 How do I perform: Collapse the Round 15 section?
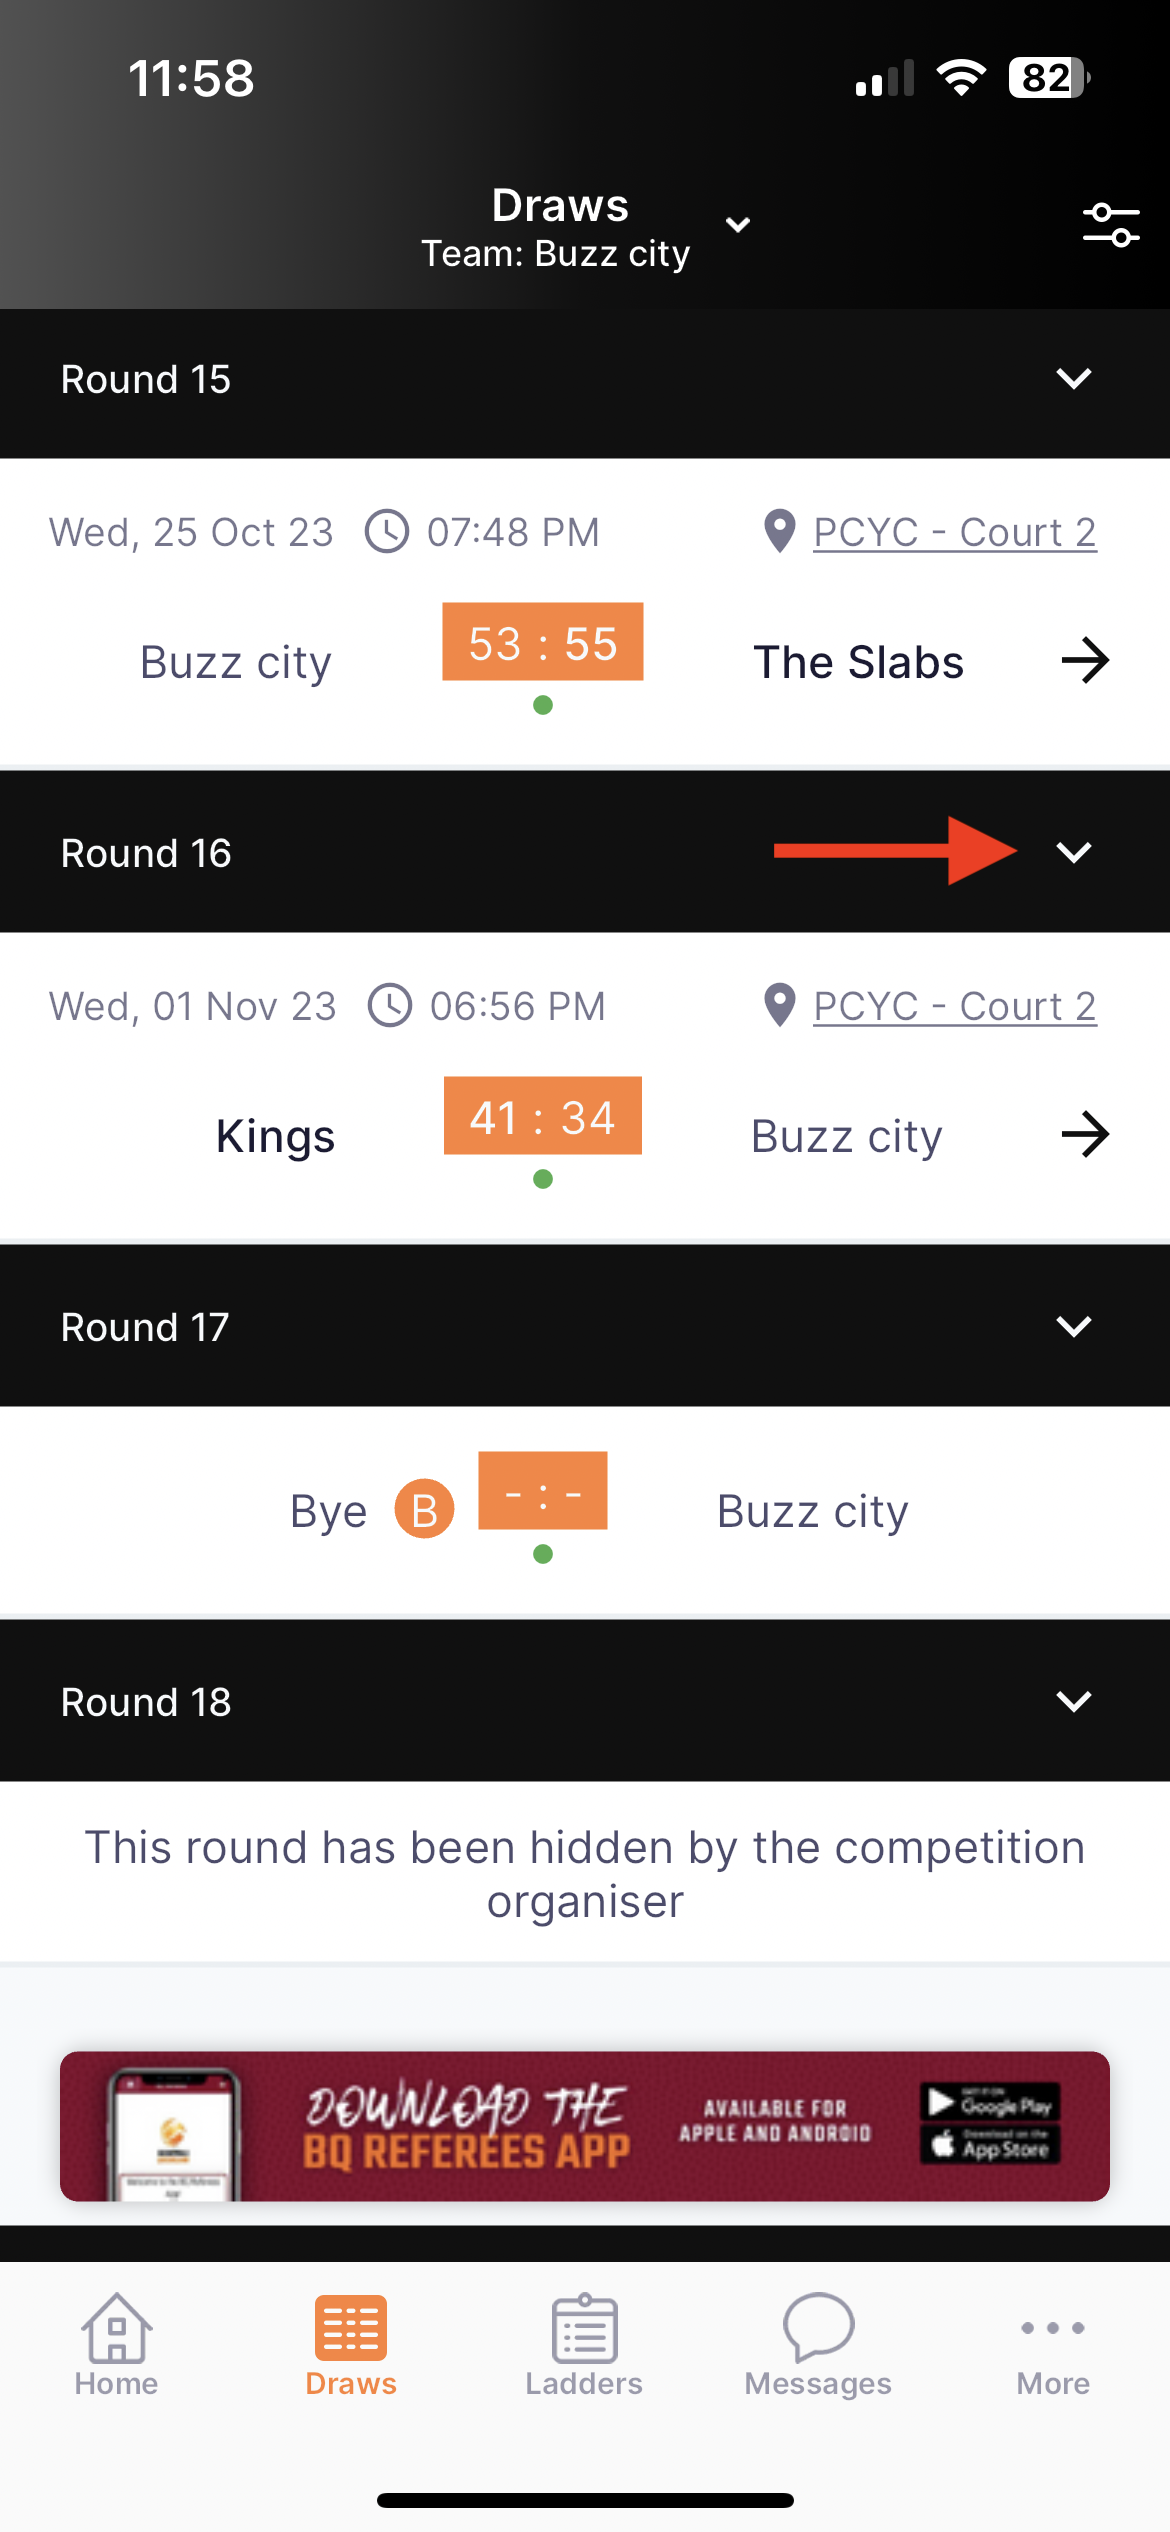1074,379
